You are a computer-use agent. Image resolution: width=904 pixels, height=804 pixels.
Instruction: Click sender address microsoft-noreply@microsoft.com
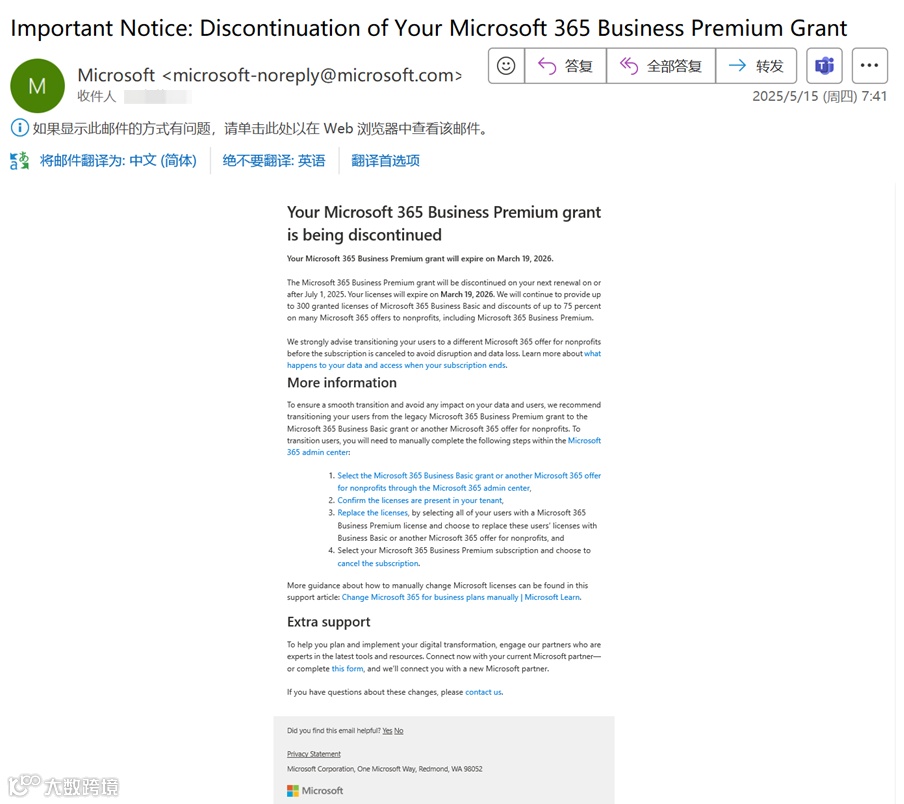(x=312, y=75)
